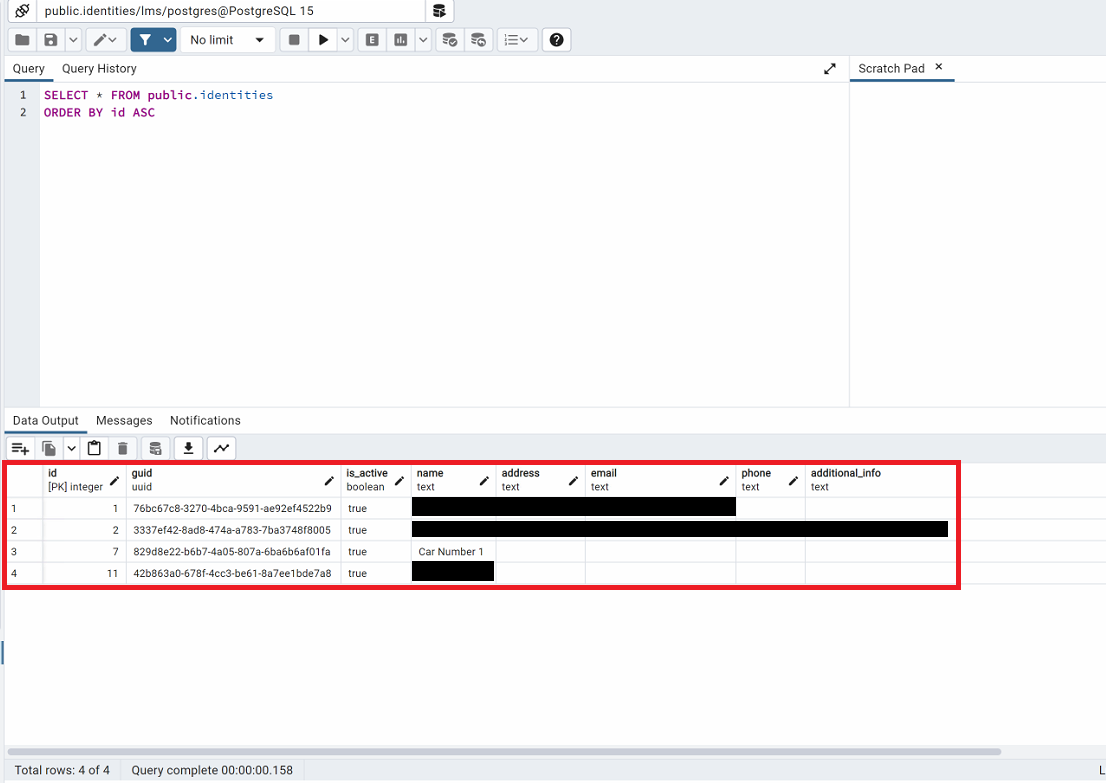Image resolution: width=1106 pixels, height=783 pixels.
Task: Click the Stop query square button
Action: 294,40
